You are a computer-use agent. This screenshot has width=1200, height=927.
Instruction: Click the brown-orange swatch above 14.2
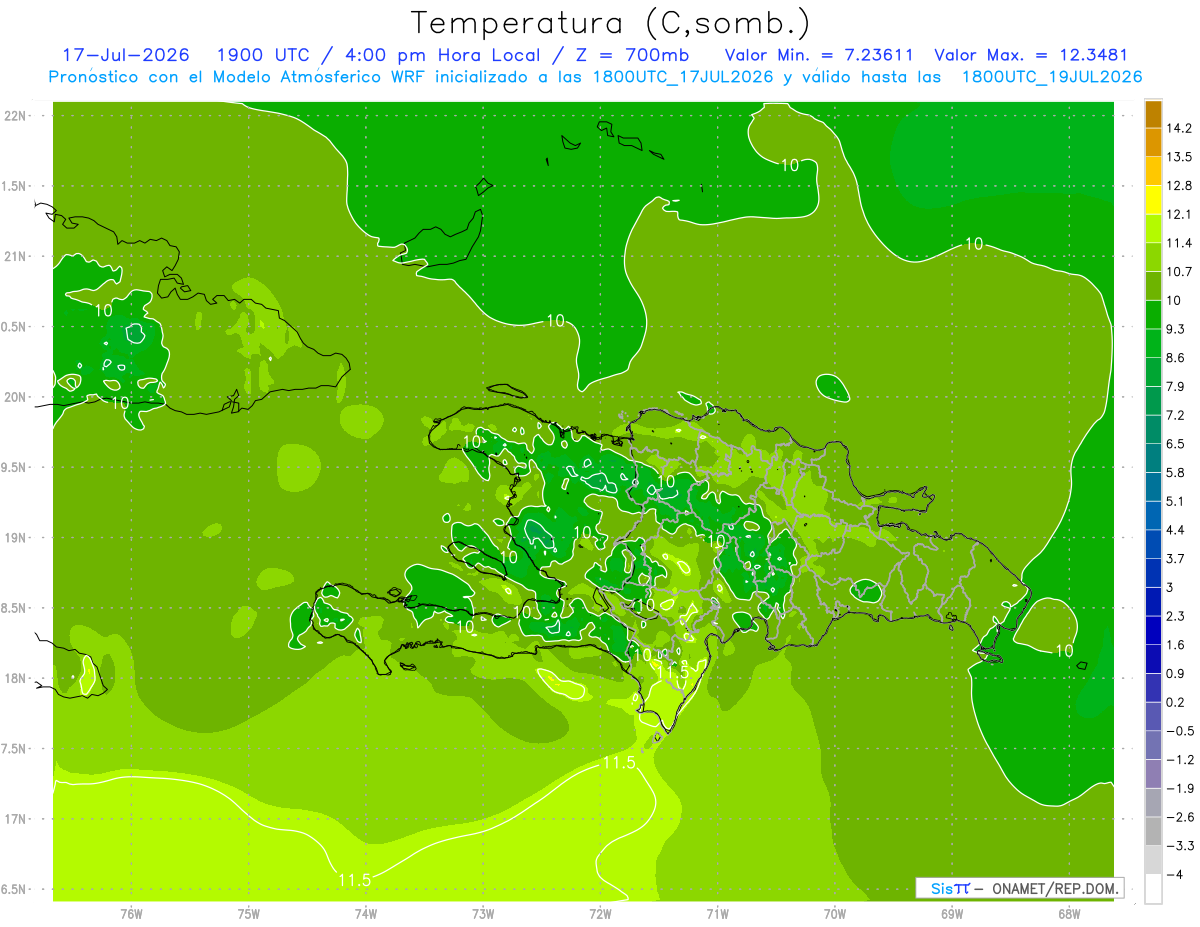1153,114
